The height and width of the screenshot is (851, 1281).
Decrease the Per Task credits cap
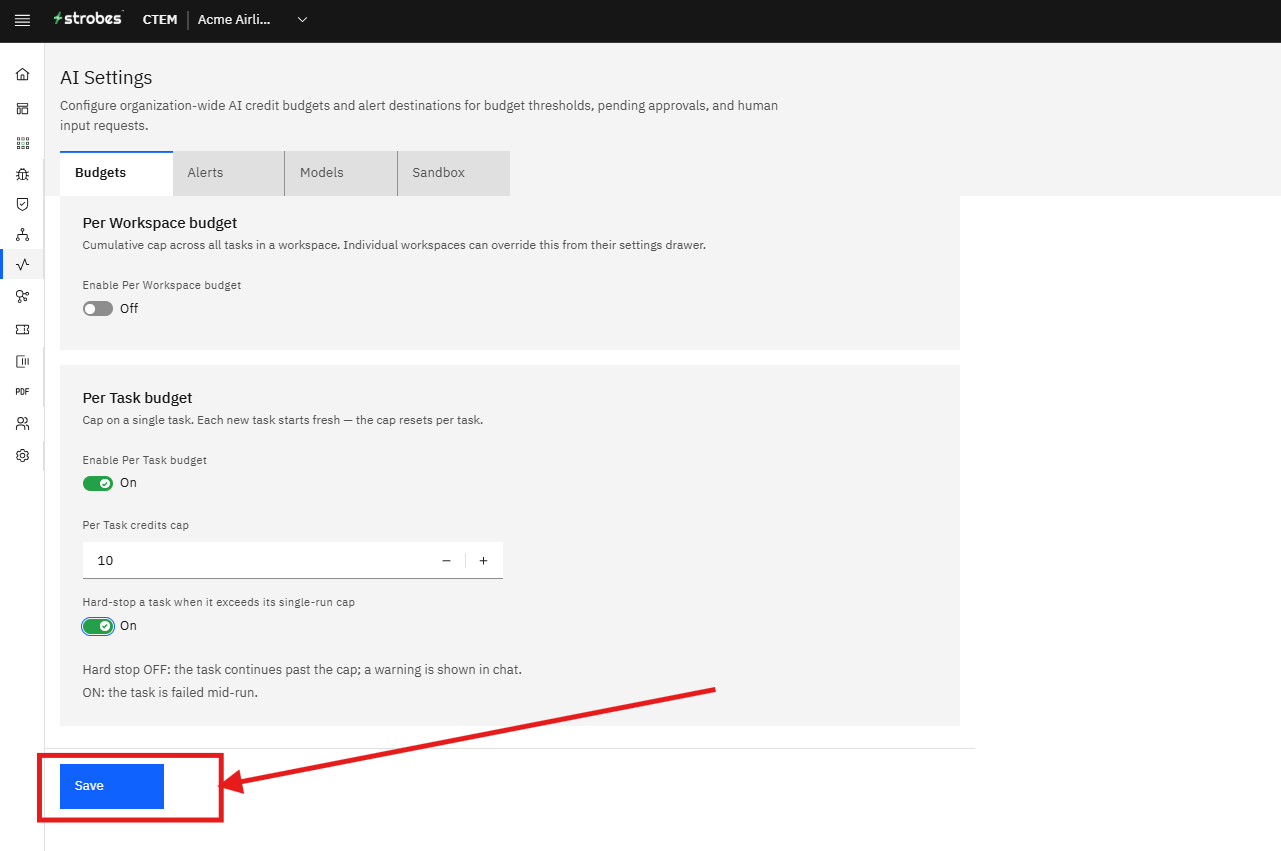(446, 561)
